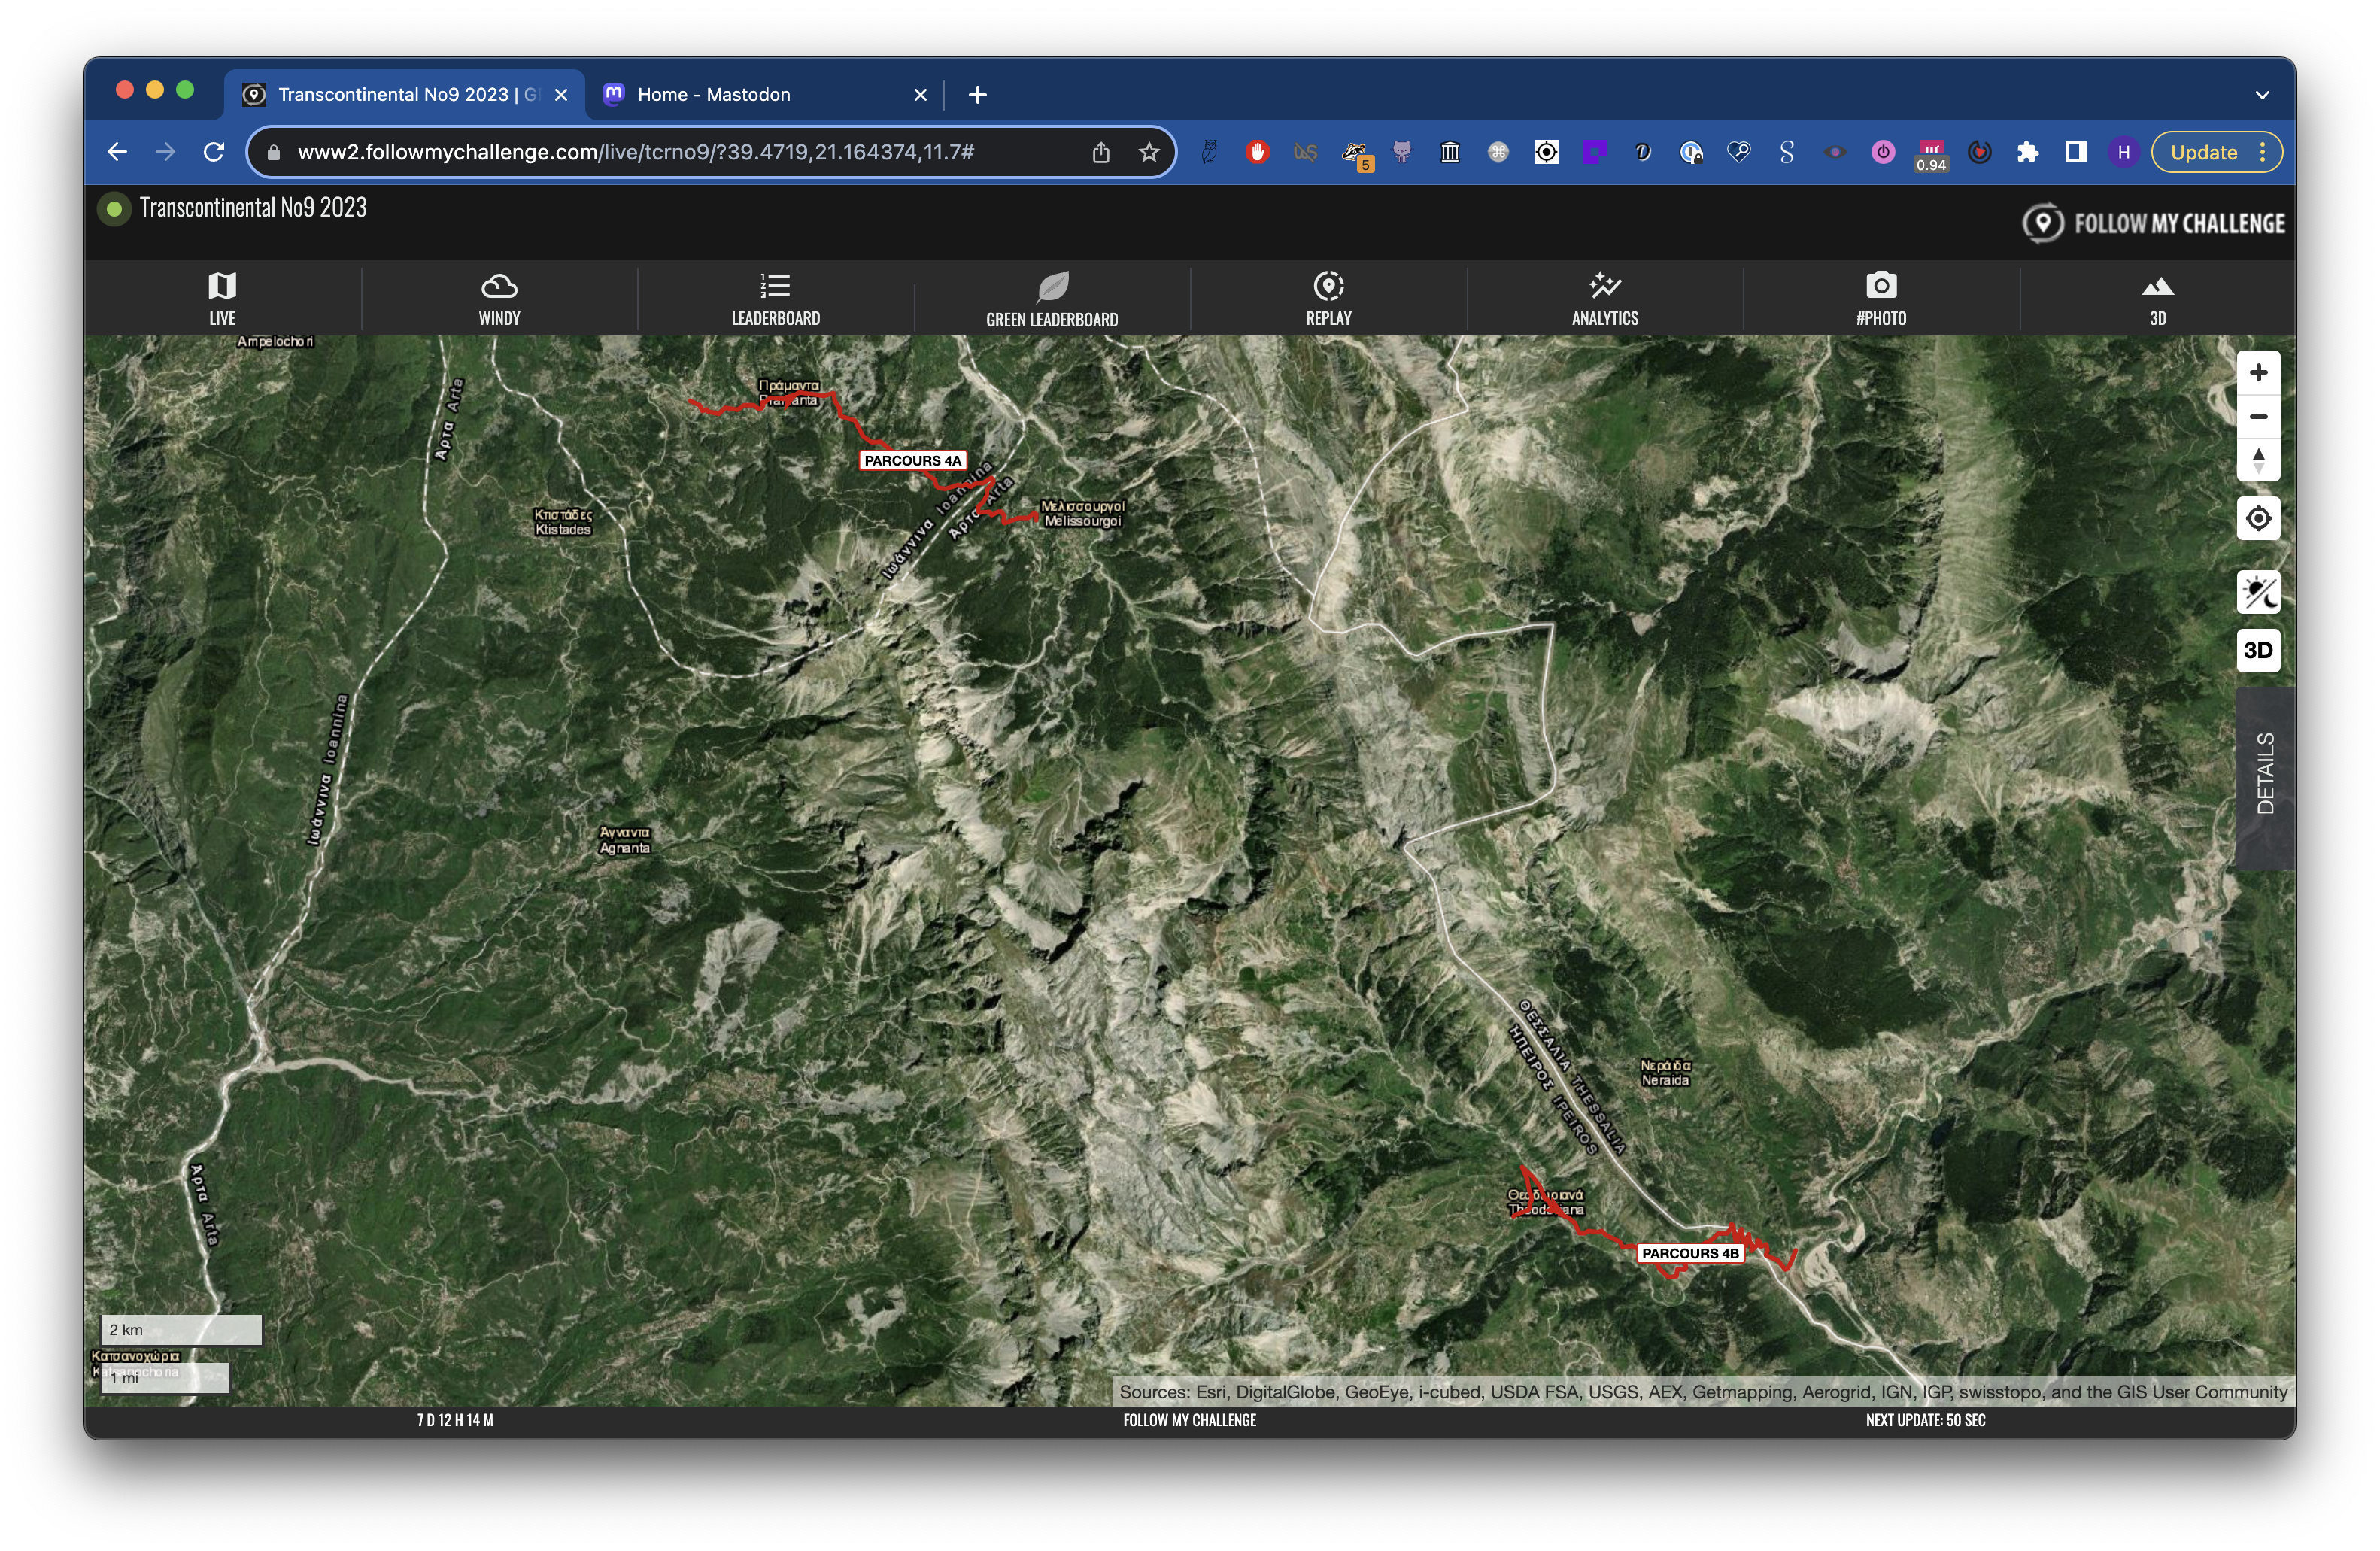Image resolution: width=2380 pixels, height=1551 pixels.
Task: Open the purple square extension
Action: [x=1594, y=152]
